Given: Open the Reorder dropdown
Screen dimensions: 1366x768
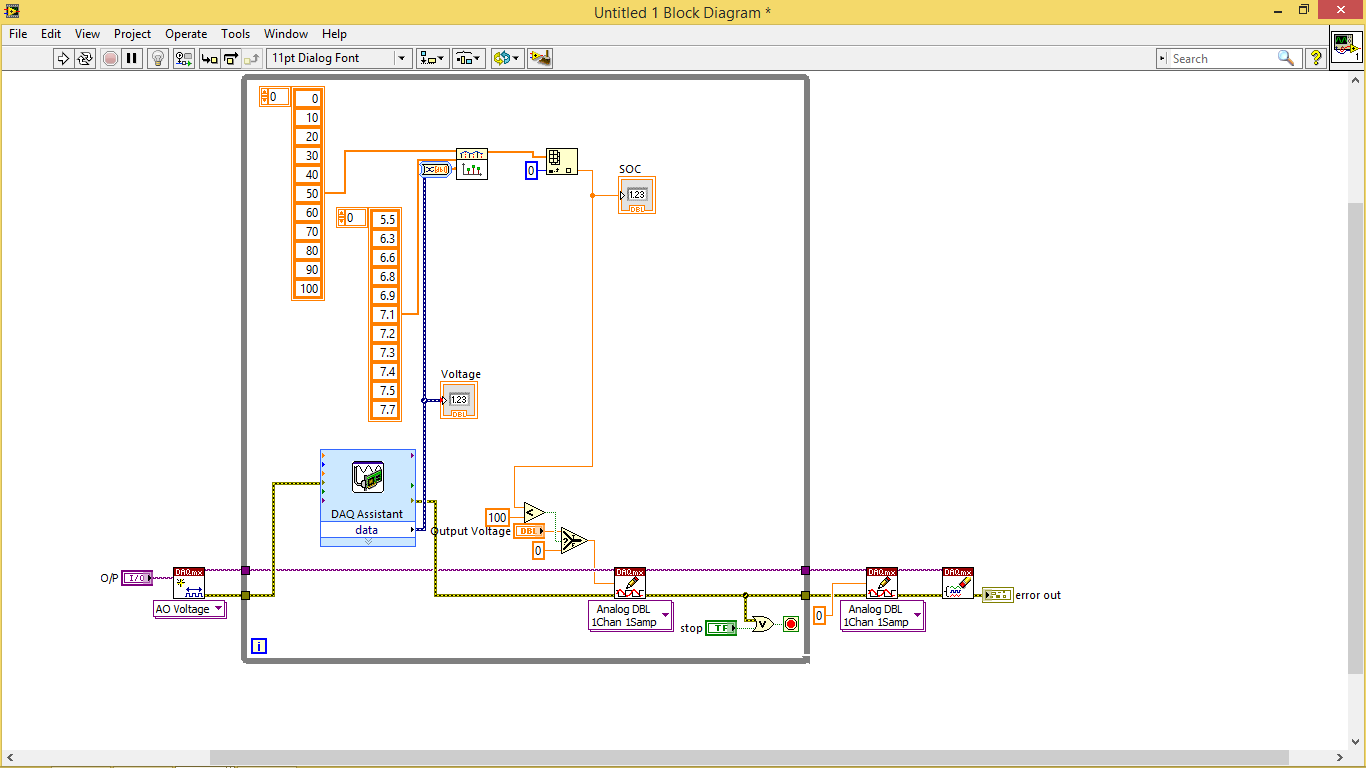Looking at the screenshot, I should 507,58.
